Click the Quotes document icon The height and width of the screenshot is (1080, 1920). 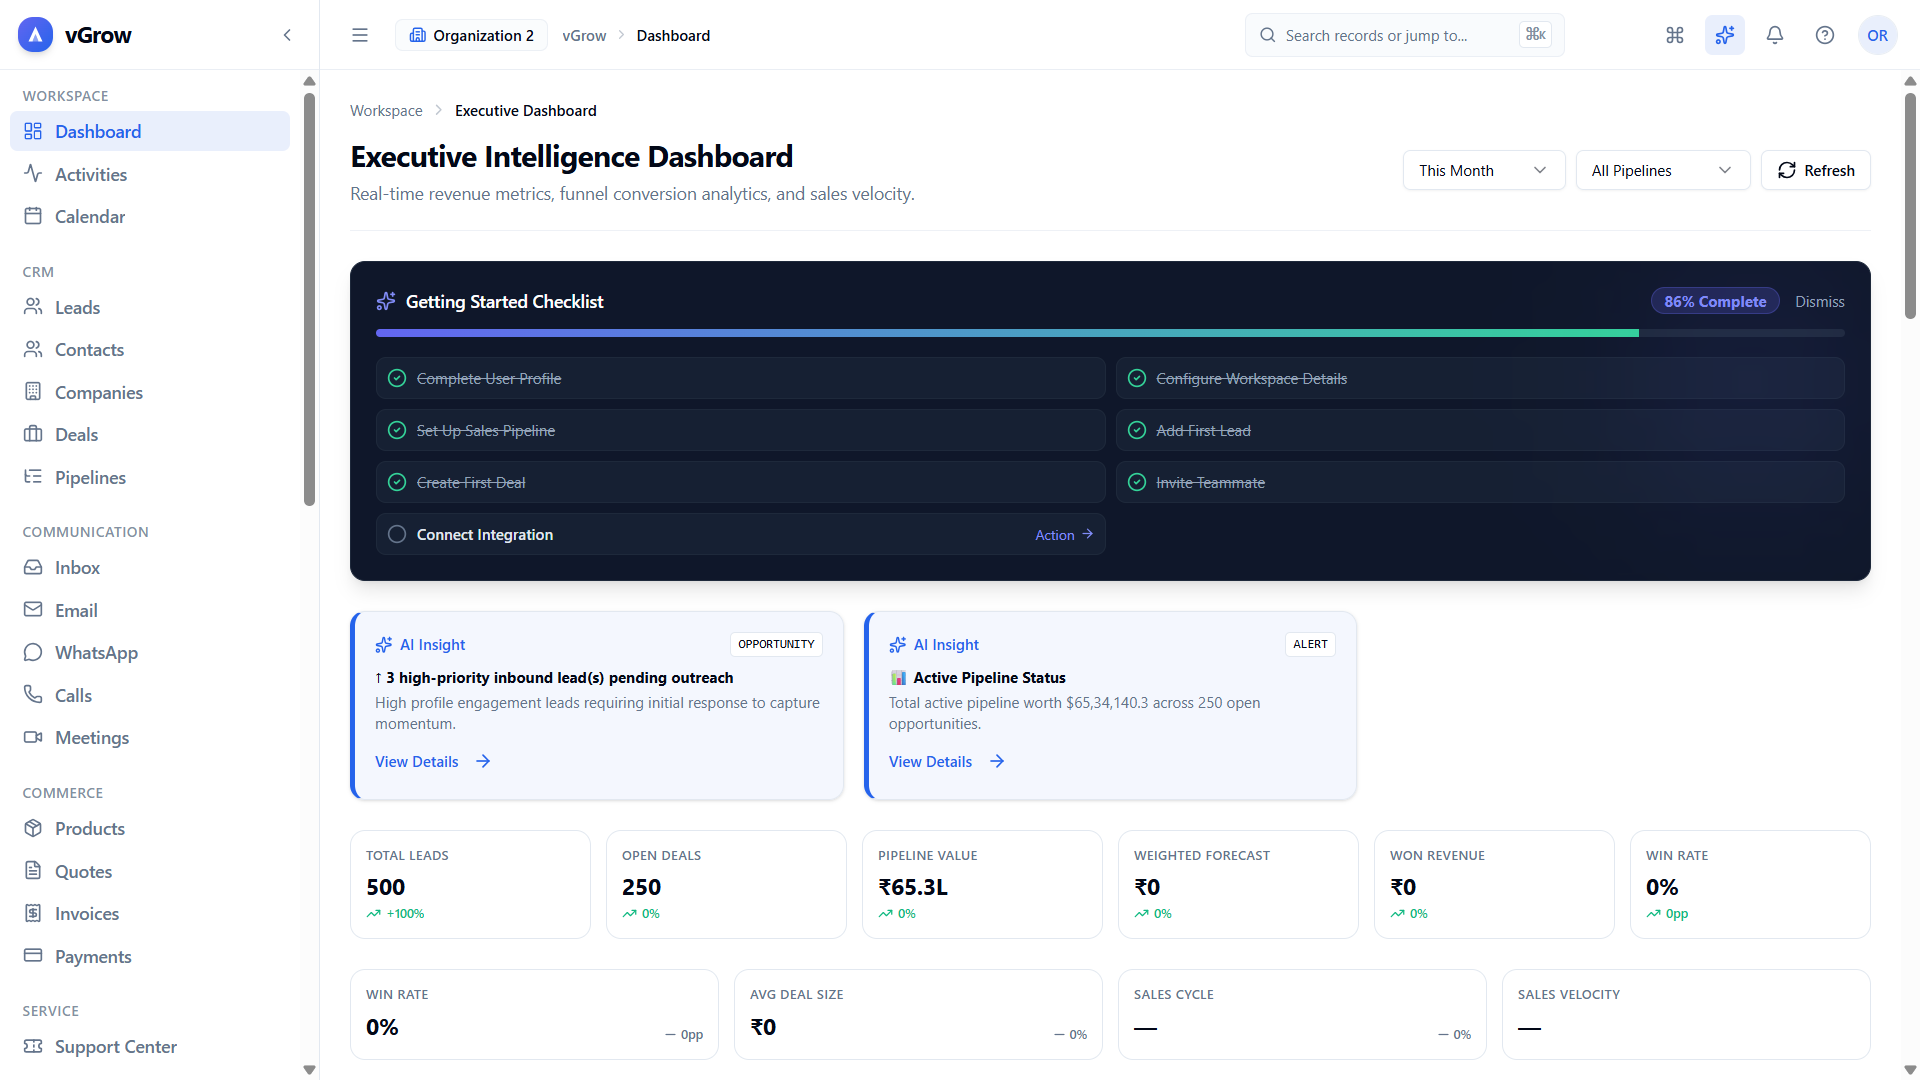coord(33,871)
